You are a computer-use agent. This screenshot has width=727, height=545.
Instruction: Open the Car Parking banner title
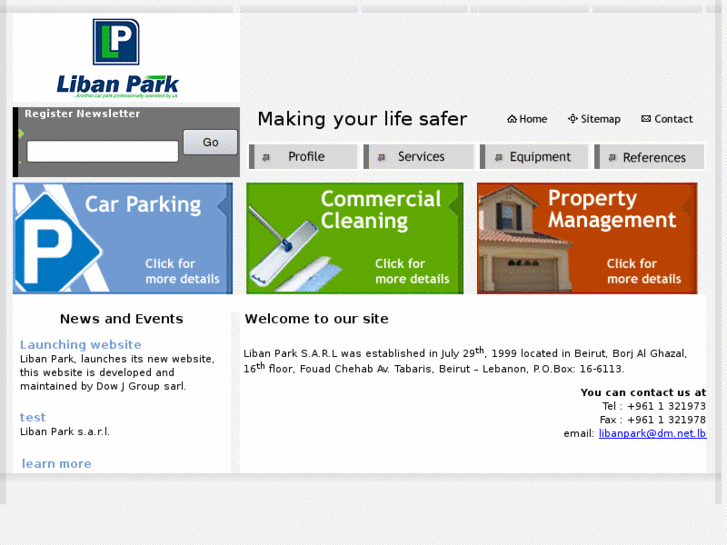[143, 205]
